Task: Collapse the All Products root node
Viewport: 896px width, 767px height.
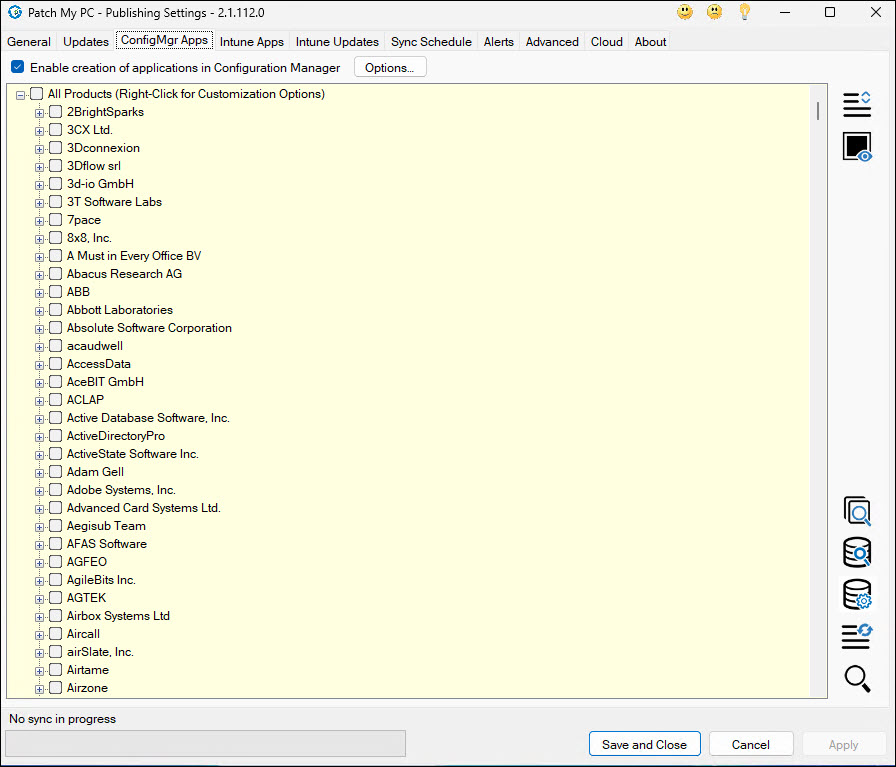Action: click(21, 94)
